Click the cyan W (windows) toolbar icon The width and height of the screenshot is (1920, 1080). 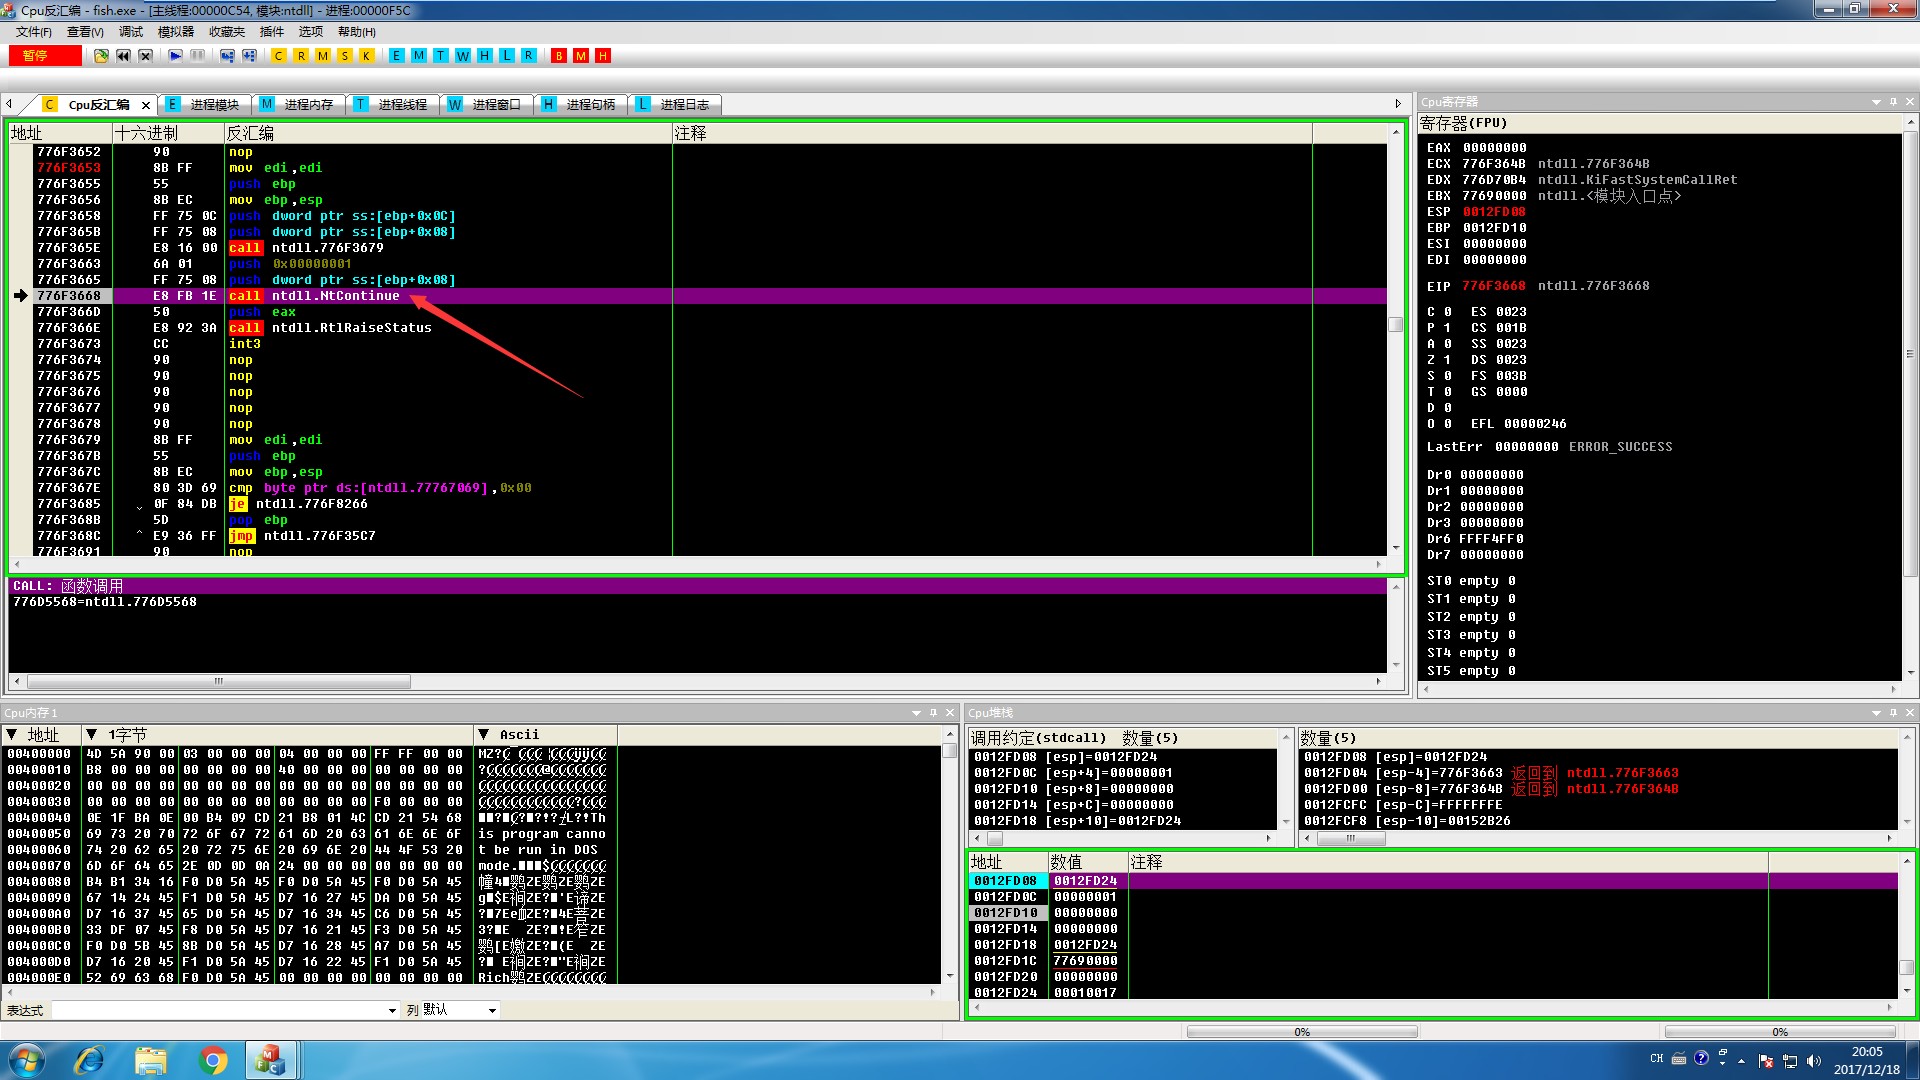(x=463, y=56)
